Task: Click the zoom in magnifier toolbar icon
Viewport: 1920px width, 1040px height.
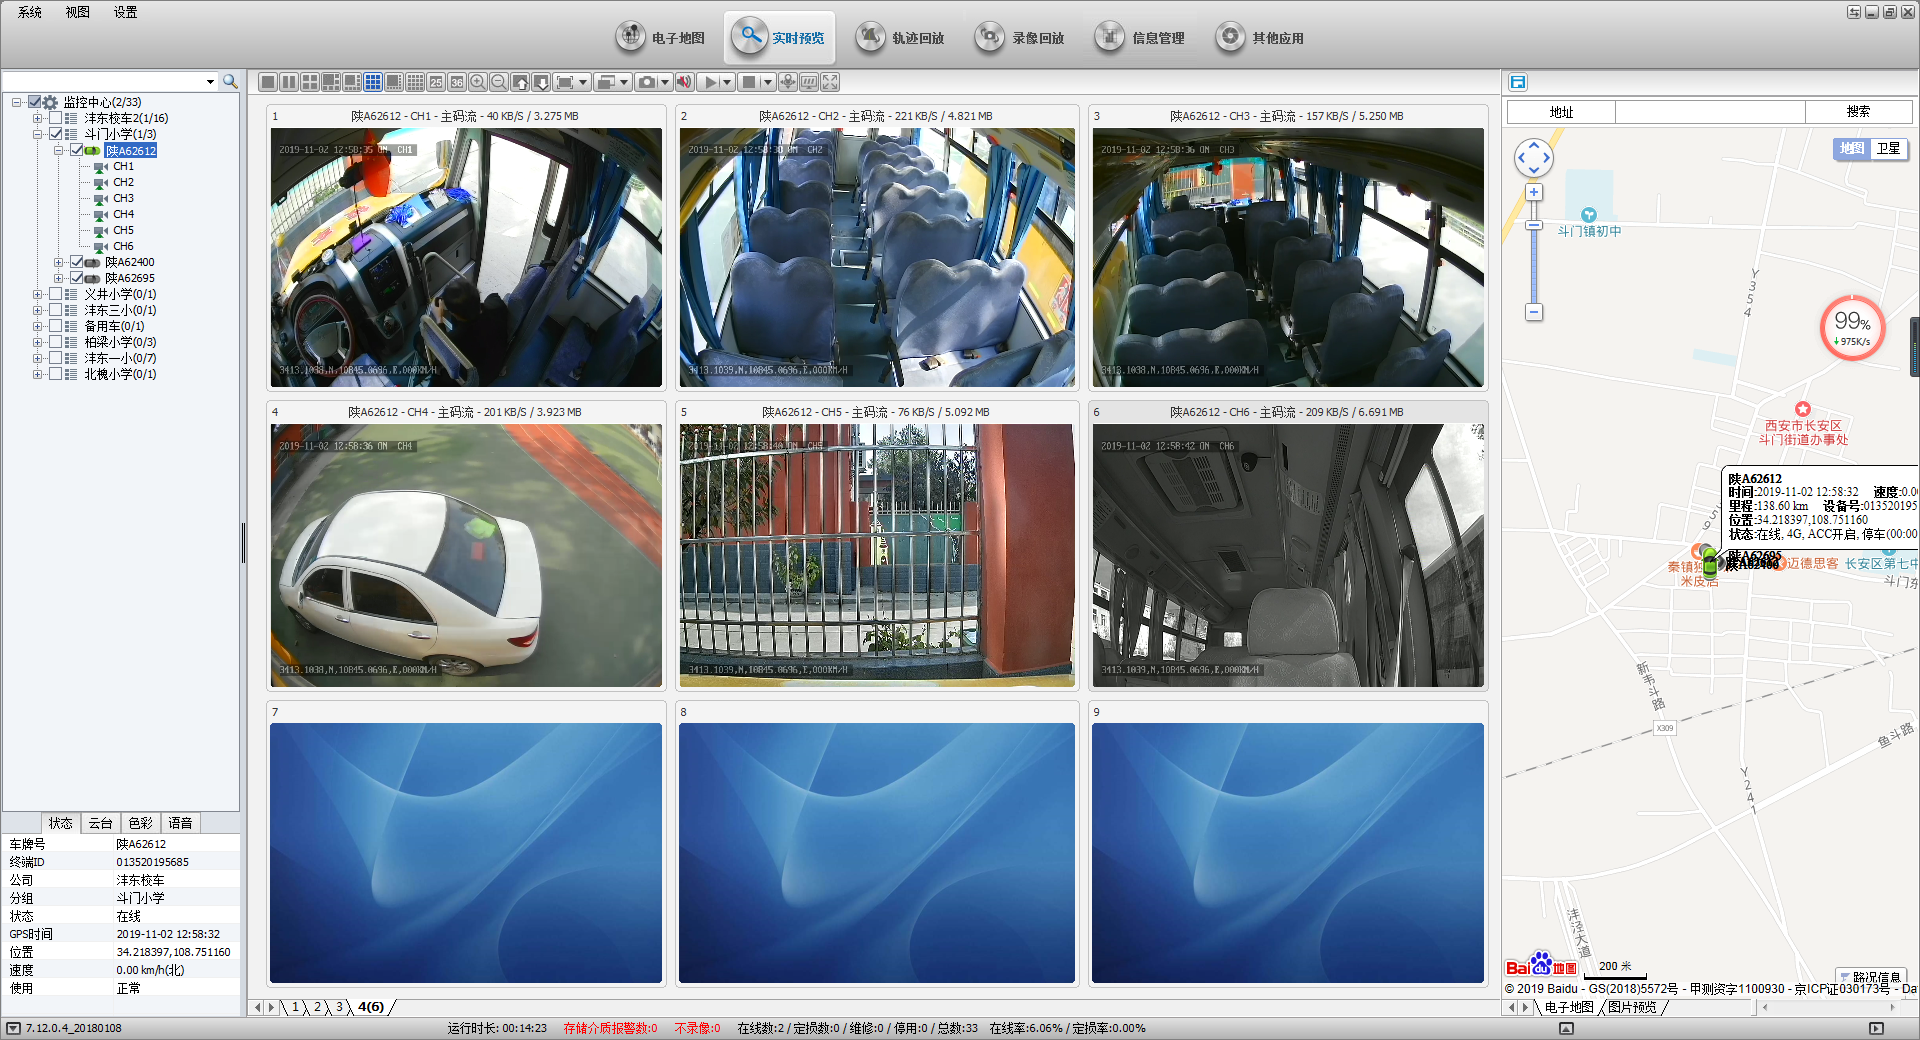Action: point(478,82)
